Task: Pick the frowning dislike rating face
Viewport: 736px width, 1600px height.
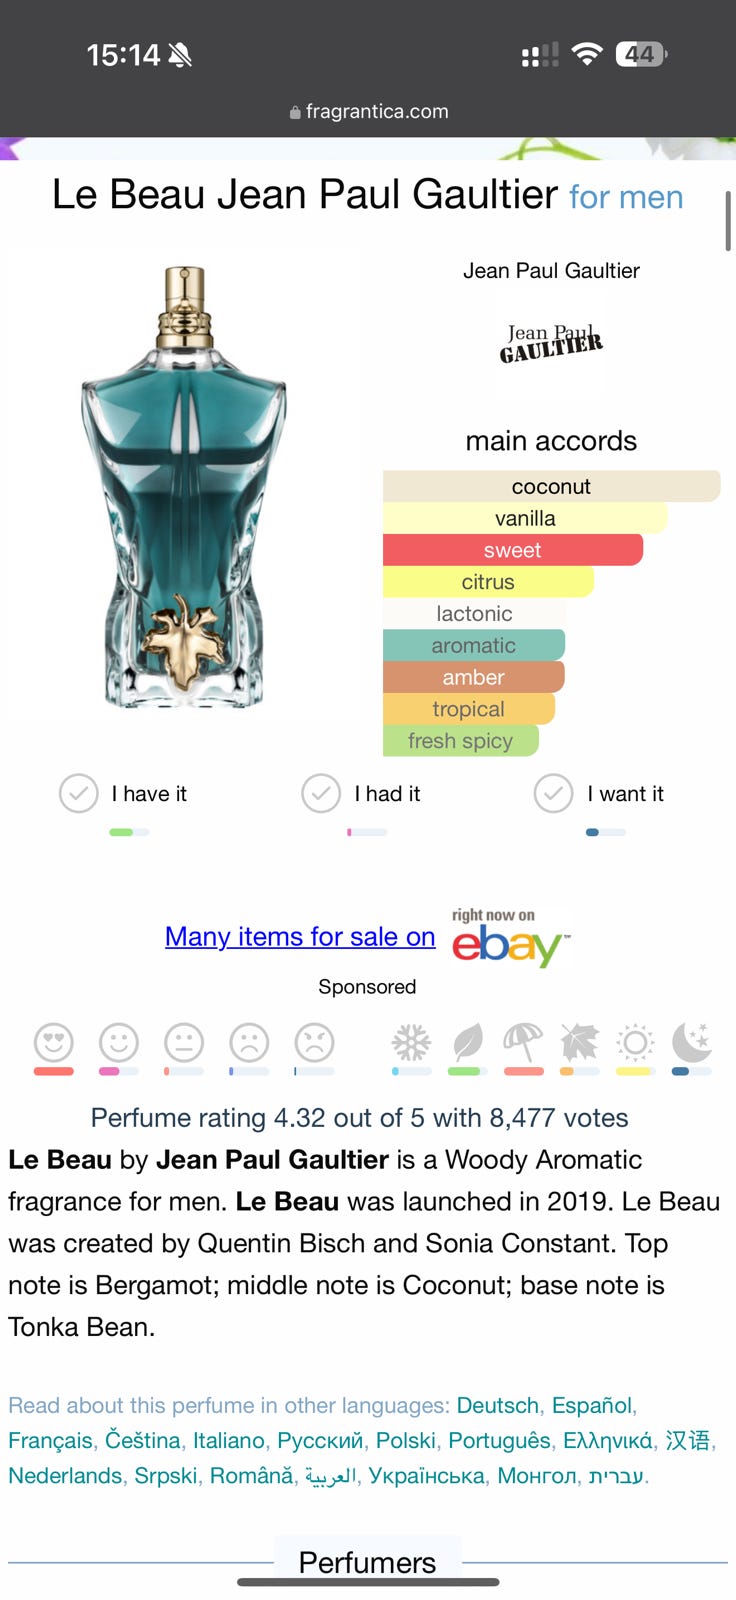Action: [x=249, y=1043]
